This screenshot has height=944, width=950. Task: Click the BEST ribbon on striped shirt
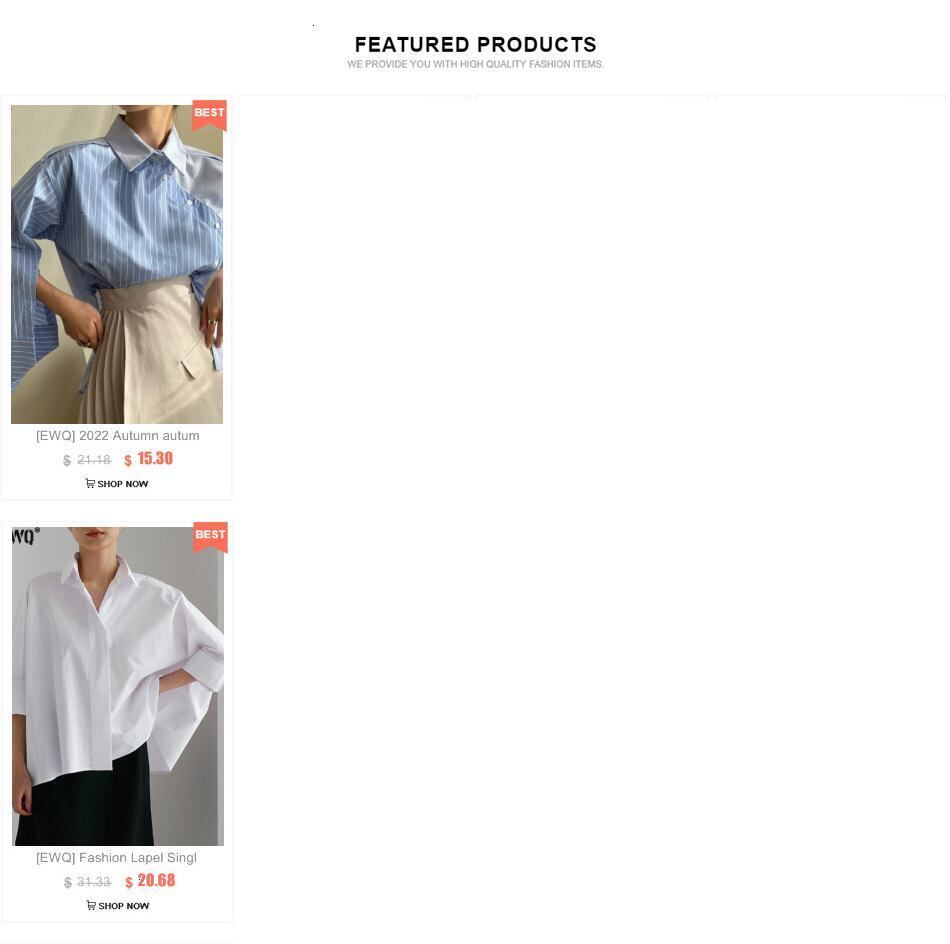click(x=209, y=115)
